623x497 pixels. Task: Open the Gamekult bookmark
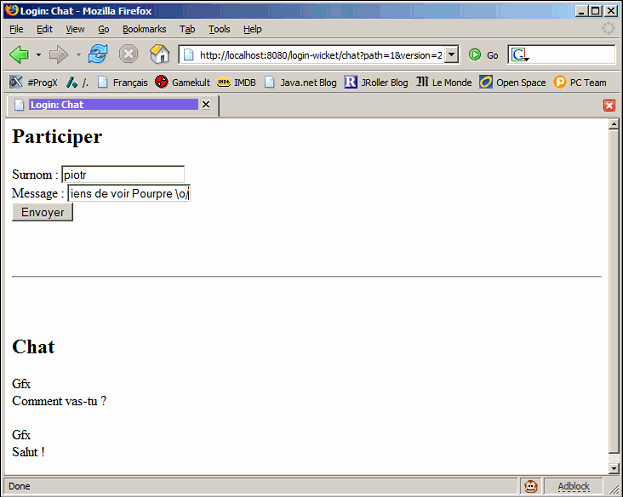[x=183, y=82]
